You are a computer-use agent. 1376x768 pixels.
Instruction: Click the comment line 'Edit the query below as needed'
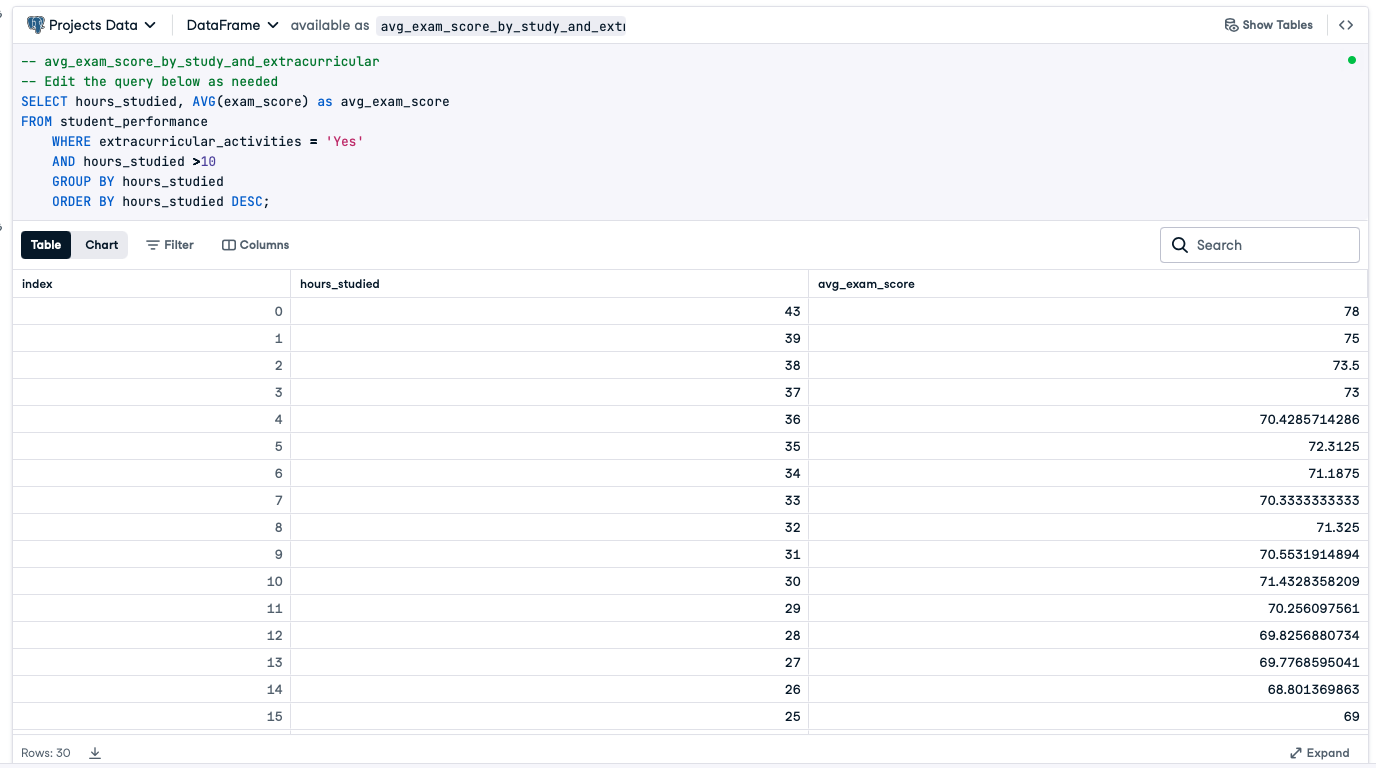149,81
